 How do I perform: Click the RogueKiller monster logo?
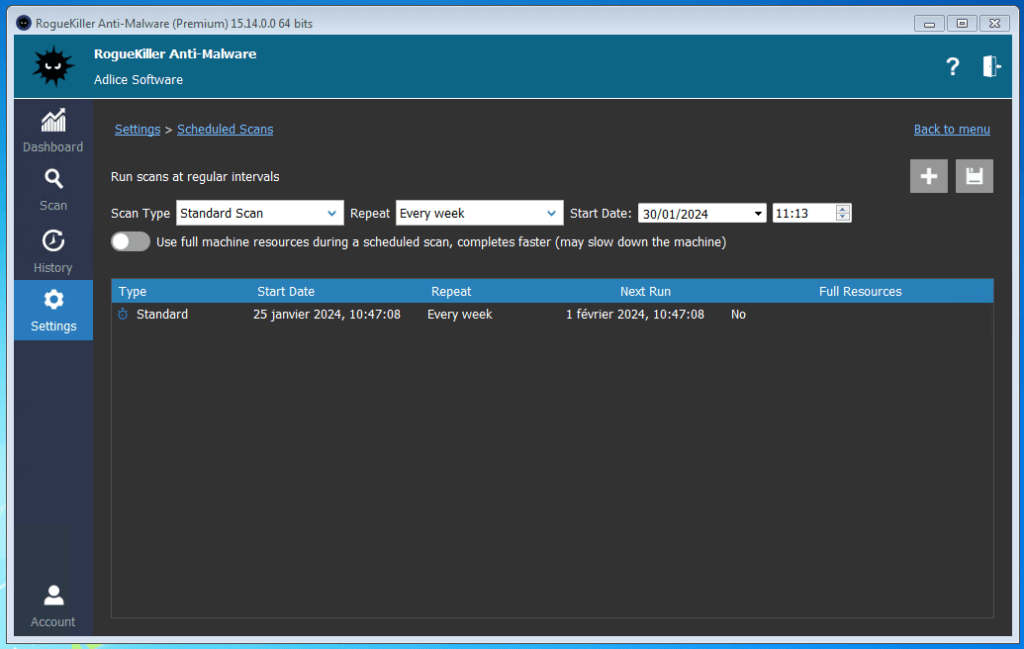(x=53, y=67)
